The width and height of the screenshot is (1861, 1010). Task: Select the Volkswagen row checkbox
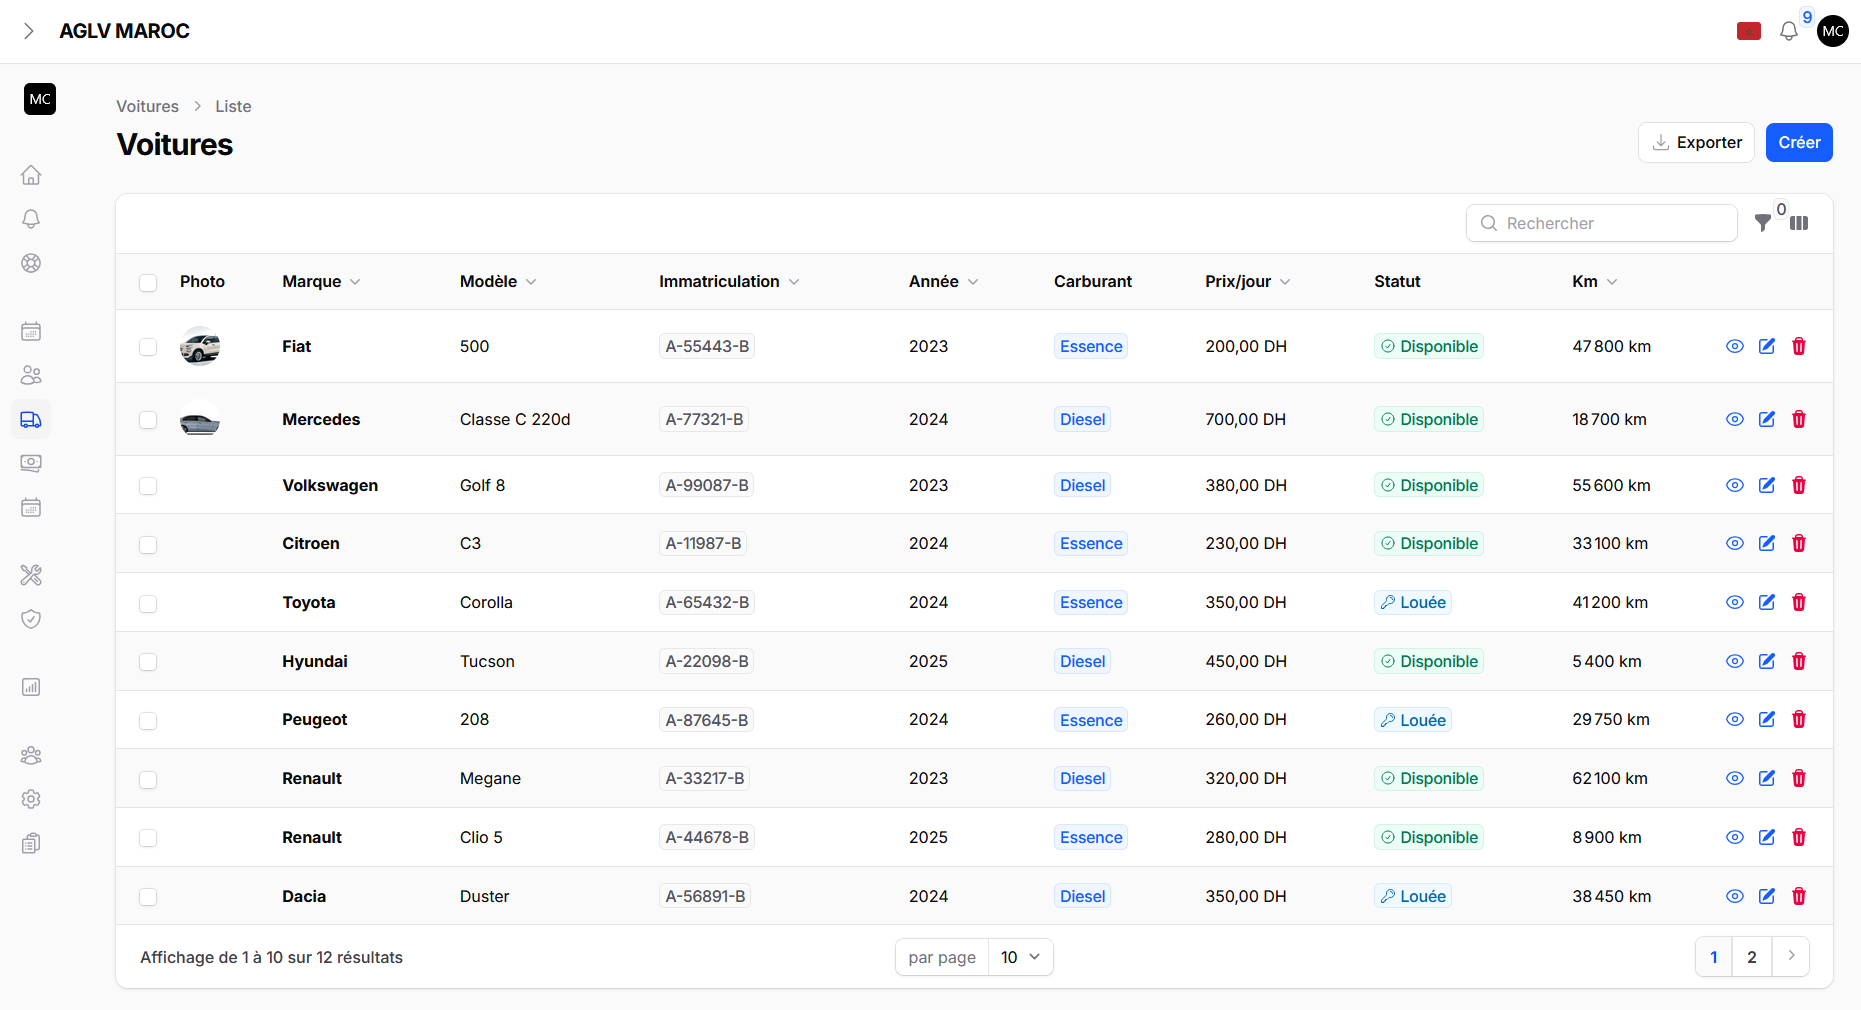148,486
